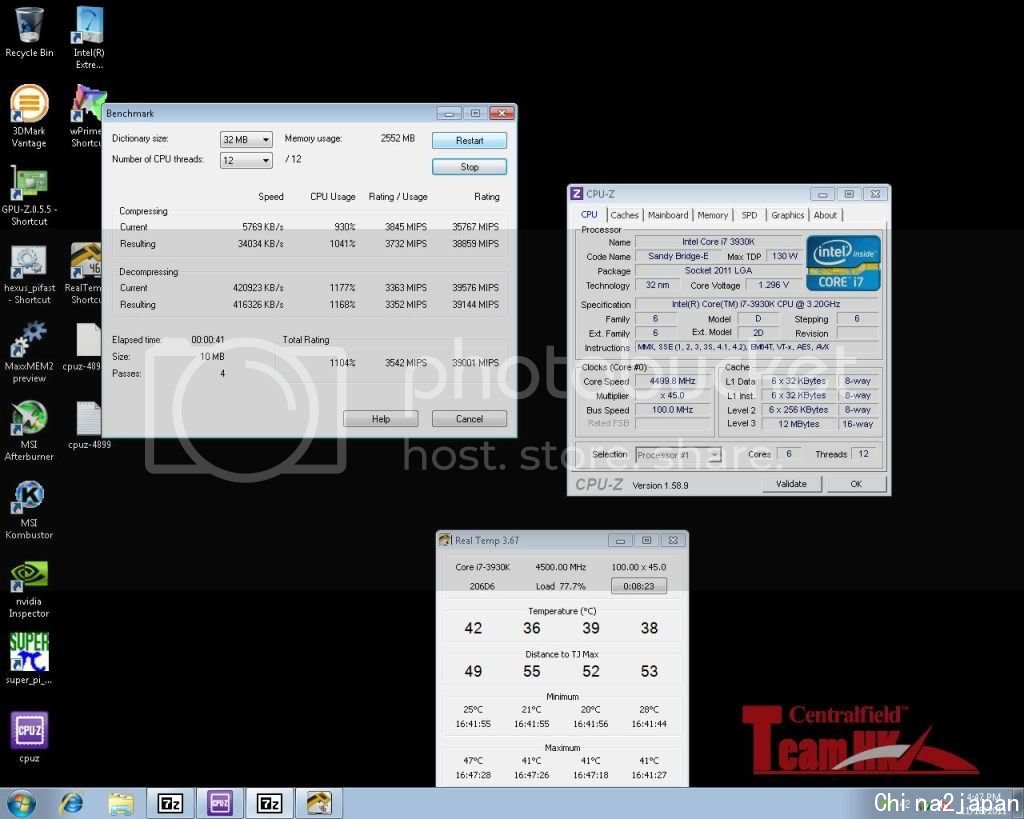Screen dimensions: 1024x819
Task: Click the Real Temp title bar icon
Action: point(445,540)
